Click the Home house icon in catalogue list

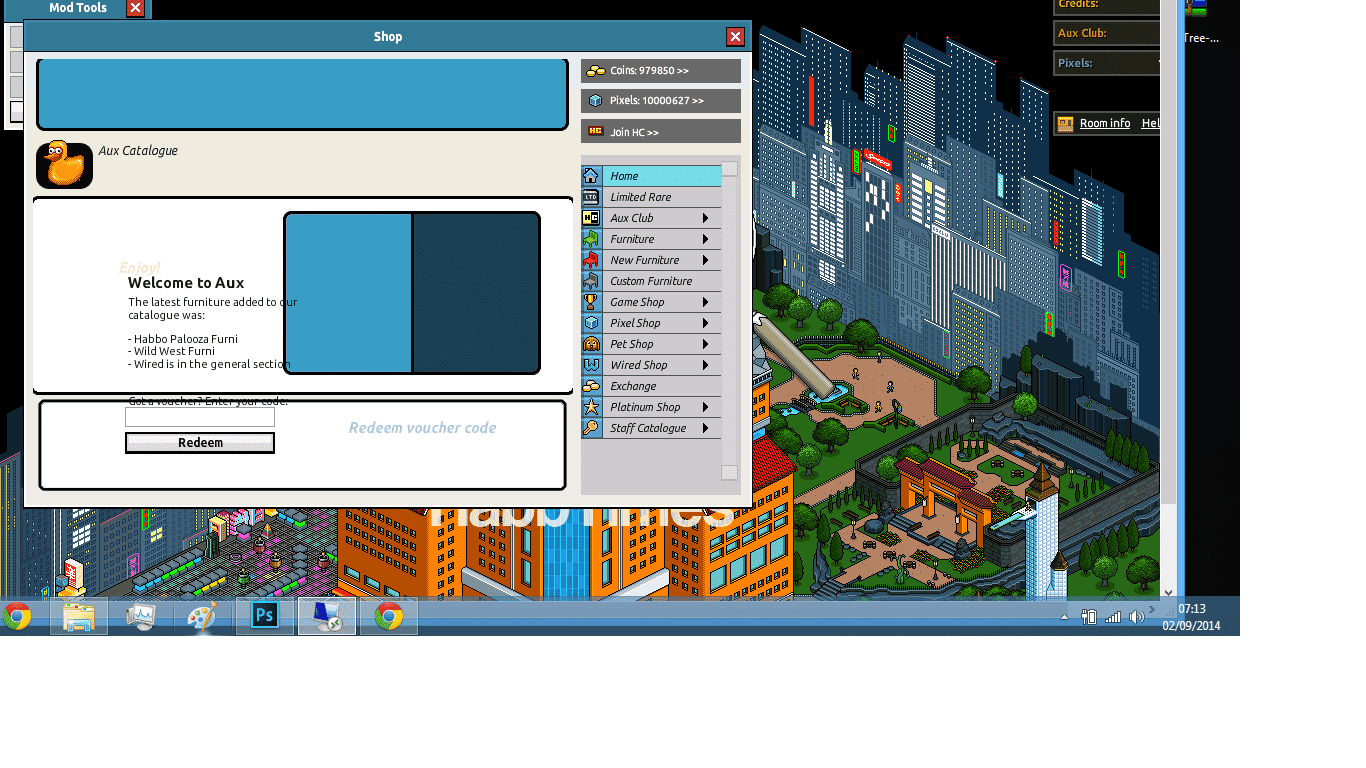(591, 176)
